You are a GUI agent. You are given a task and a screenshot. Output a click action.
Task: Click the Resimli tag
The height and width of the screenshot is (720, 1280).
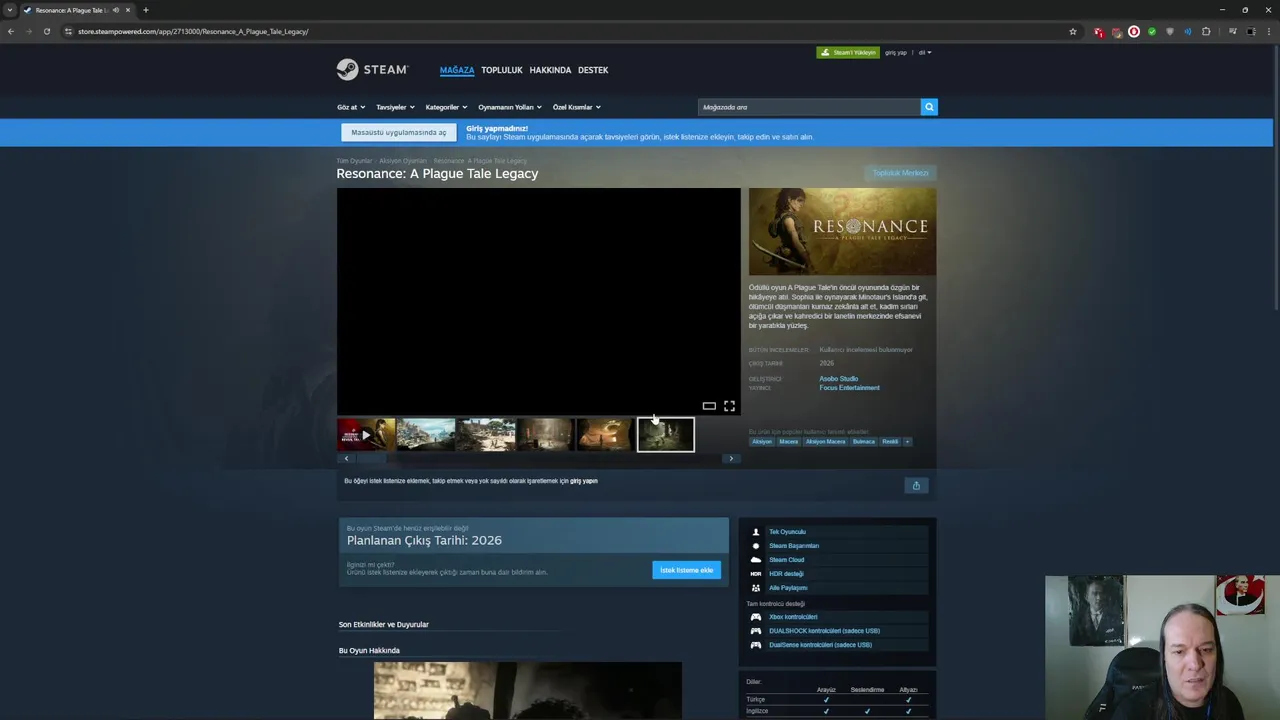890,441
